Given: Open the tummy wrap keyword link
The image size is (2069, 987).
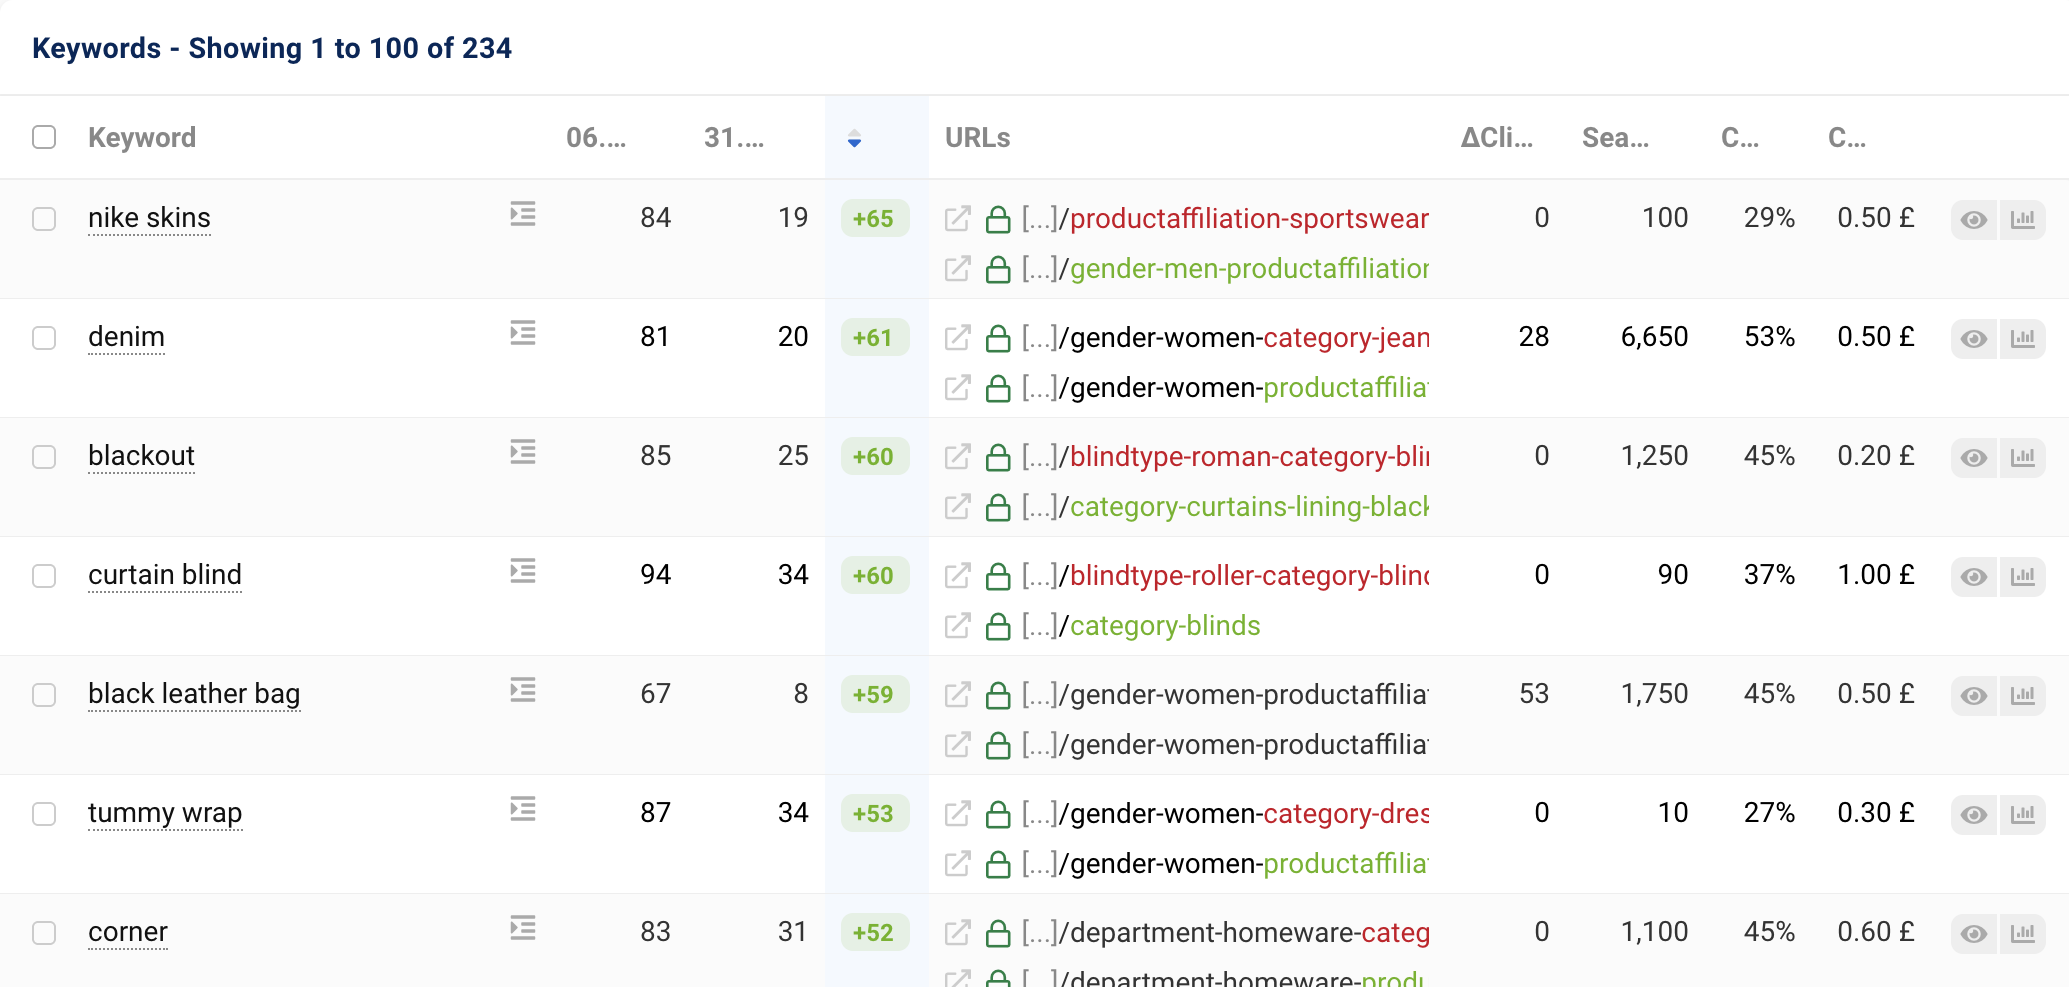Looking at the screenshot, I should tap(165, 813).
